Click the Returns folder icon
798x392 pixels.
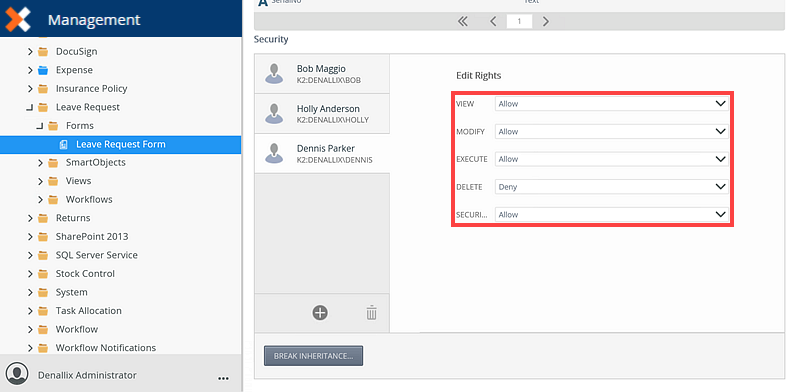(x=43, y=218)
